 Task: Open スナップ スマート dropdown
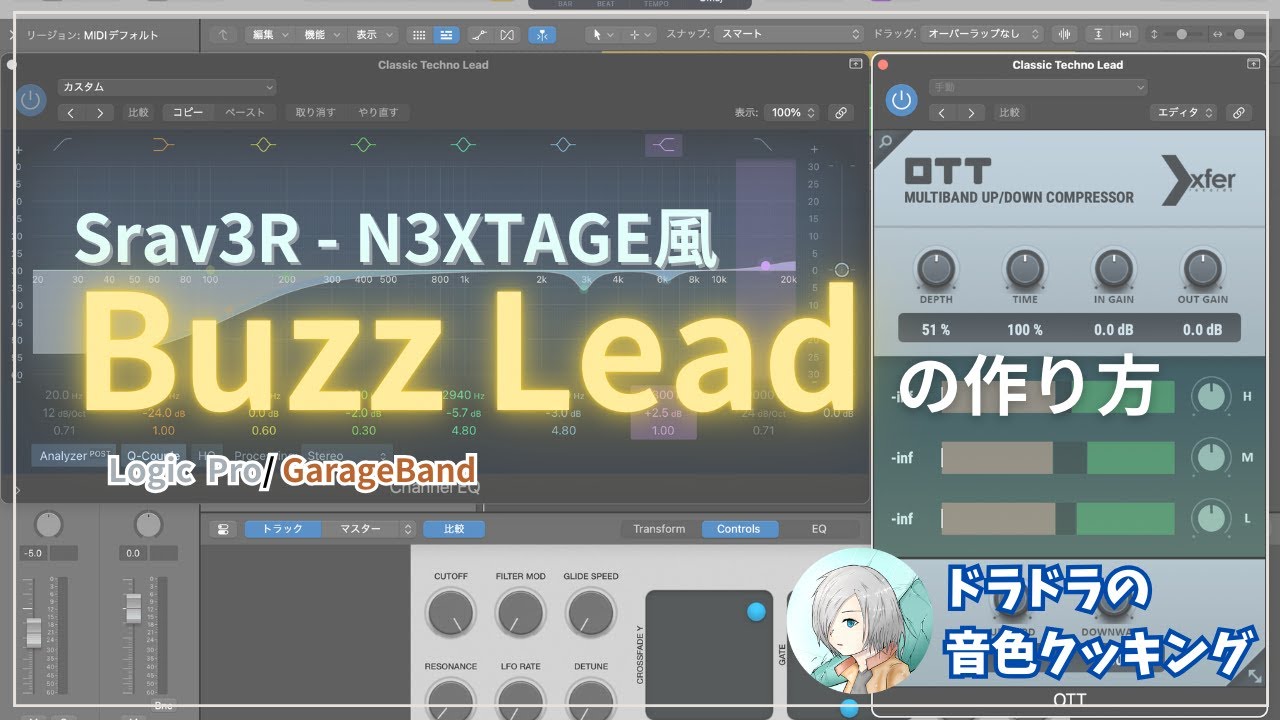[x=790, y=34]
